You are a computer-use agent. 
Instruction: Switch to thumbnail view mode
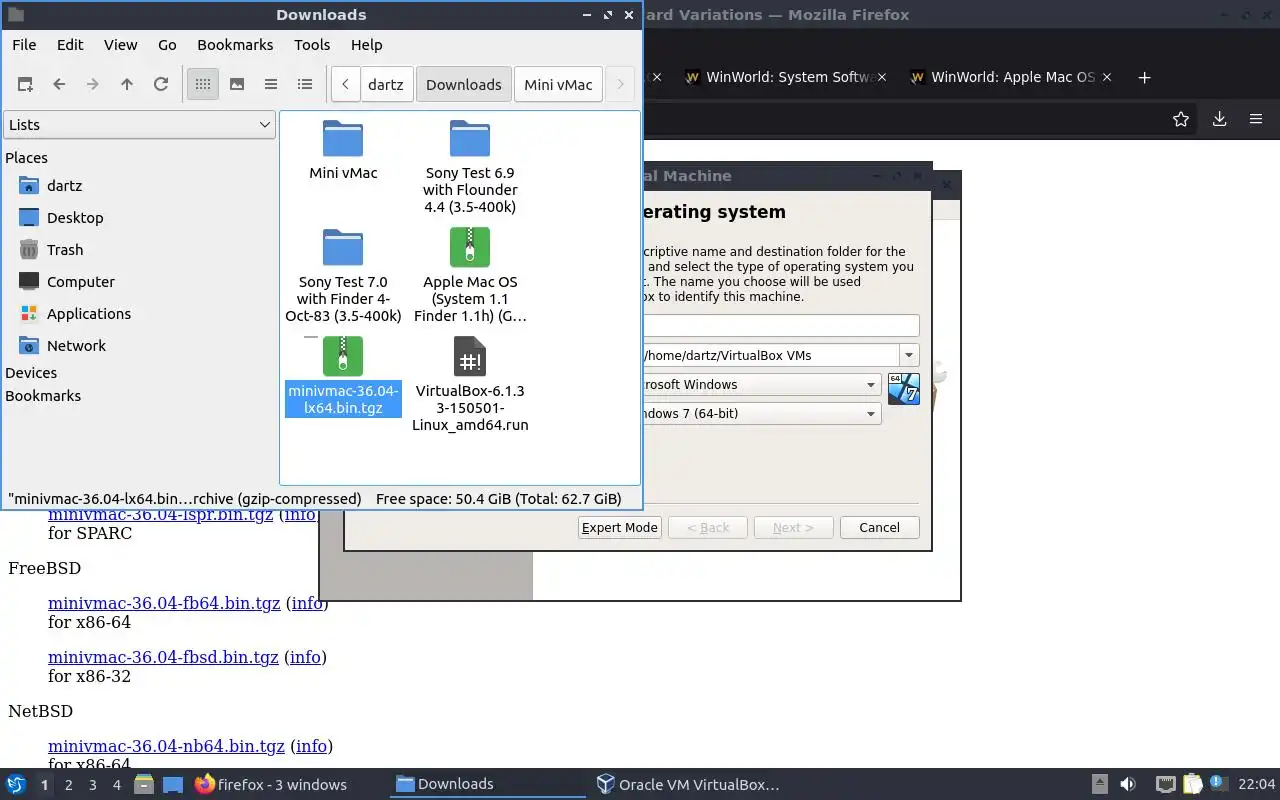[x=237, y=85]
